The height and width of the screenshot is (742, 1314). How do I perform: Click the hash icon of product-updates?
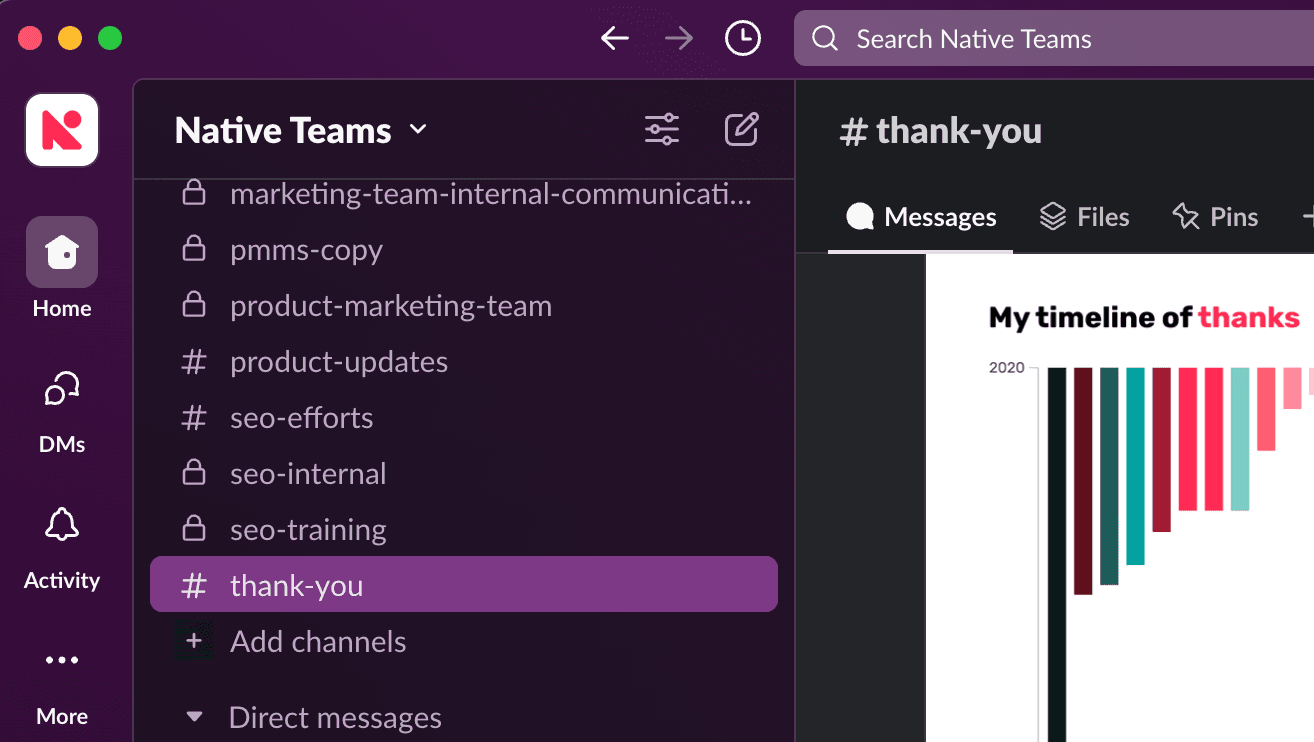pyautogui.click(x=193, y=362)
